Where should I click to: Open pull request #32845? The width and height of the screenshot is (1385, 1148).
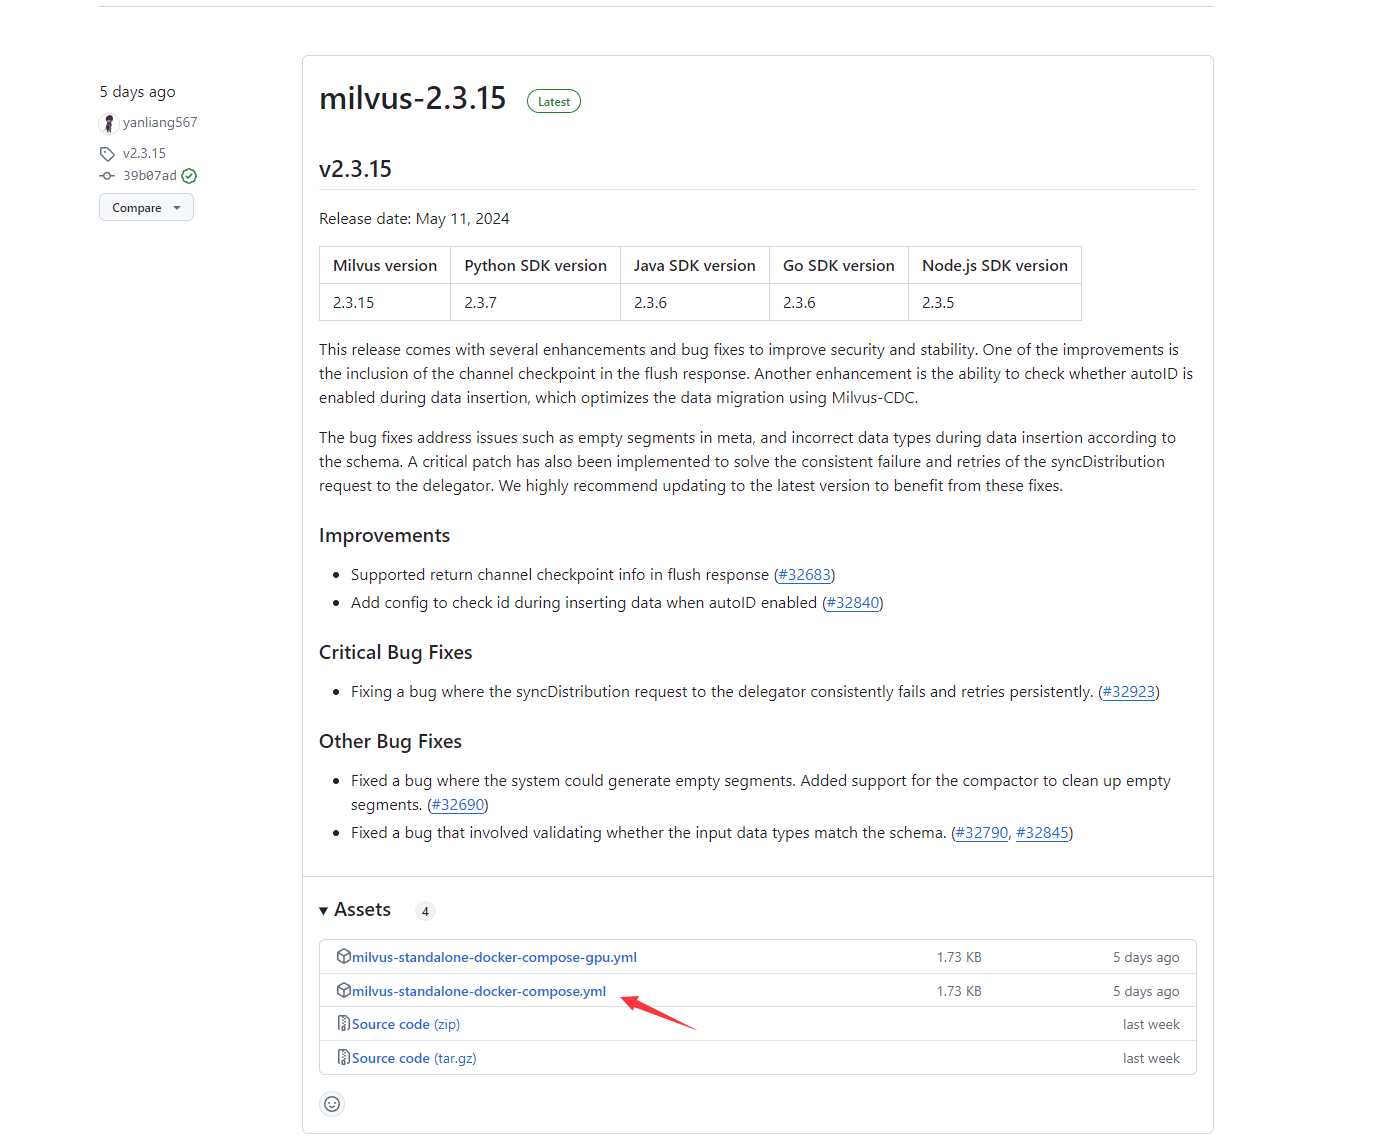click(x=1042, y=833)
